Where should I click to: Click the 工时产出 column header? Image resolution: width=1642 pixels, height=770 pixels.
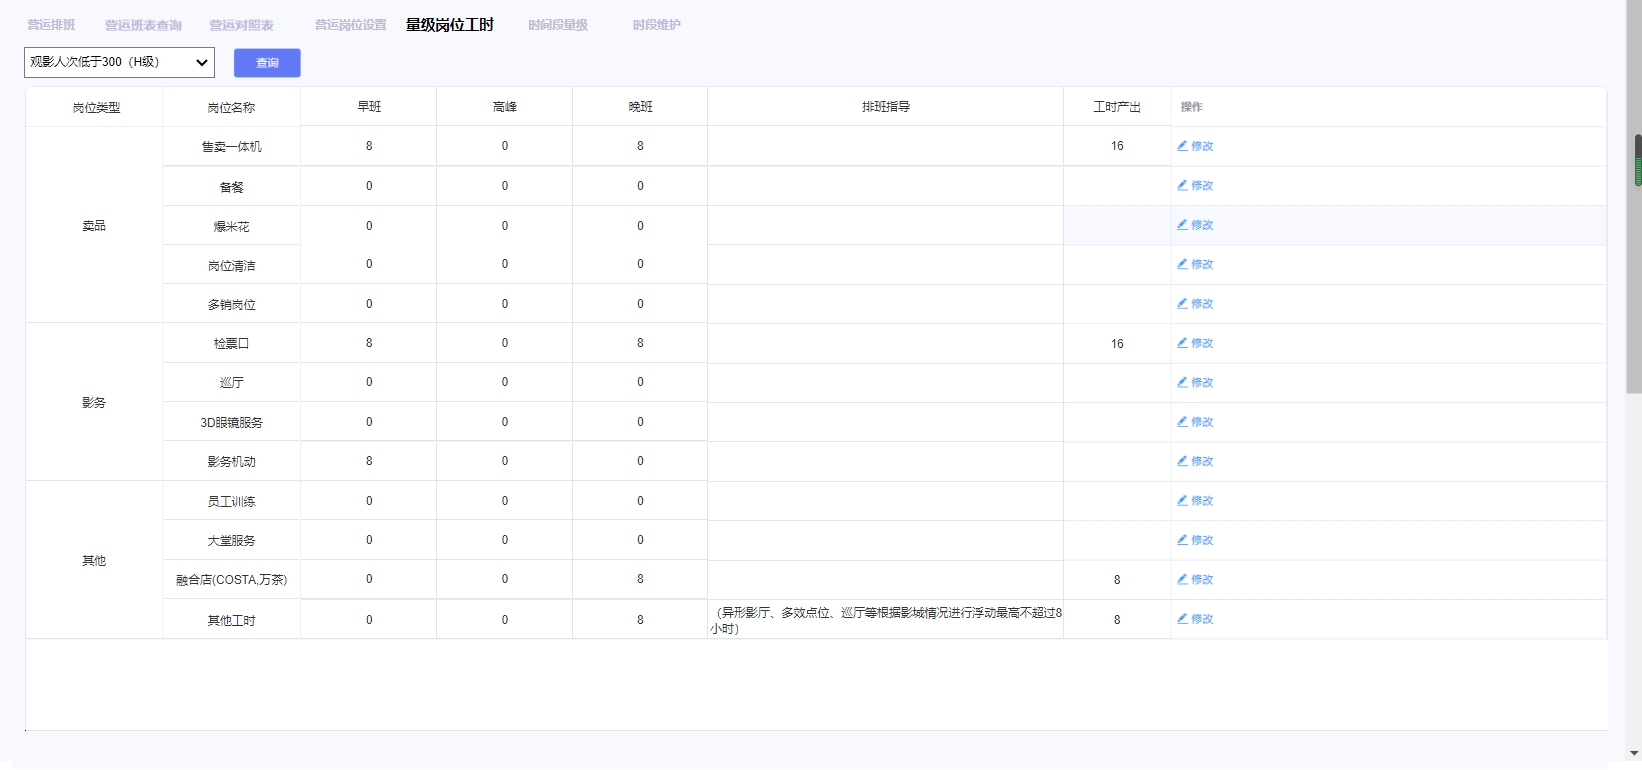tap(1117, 106)
